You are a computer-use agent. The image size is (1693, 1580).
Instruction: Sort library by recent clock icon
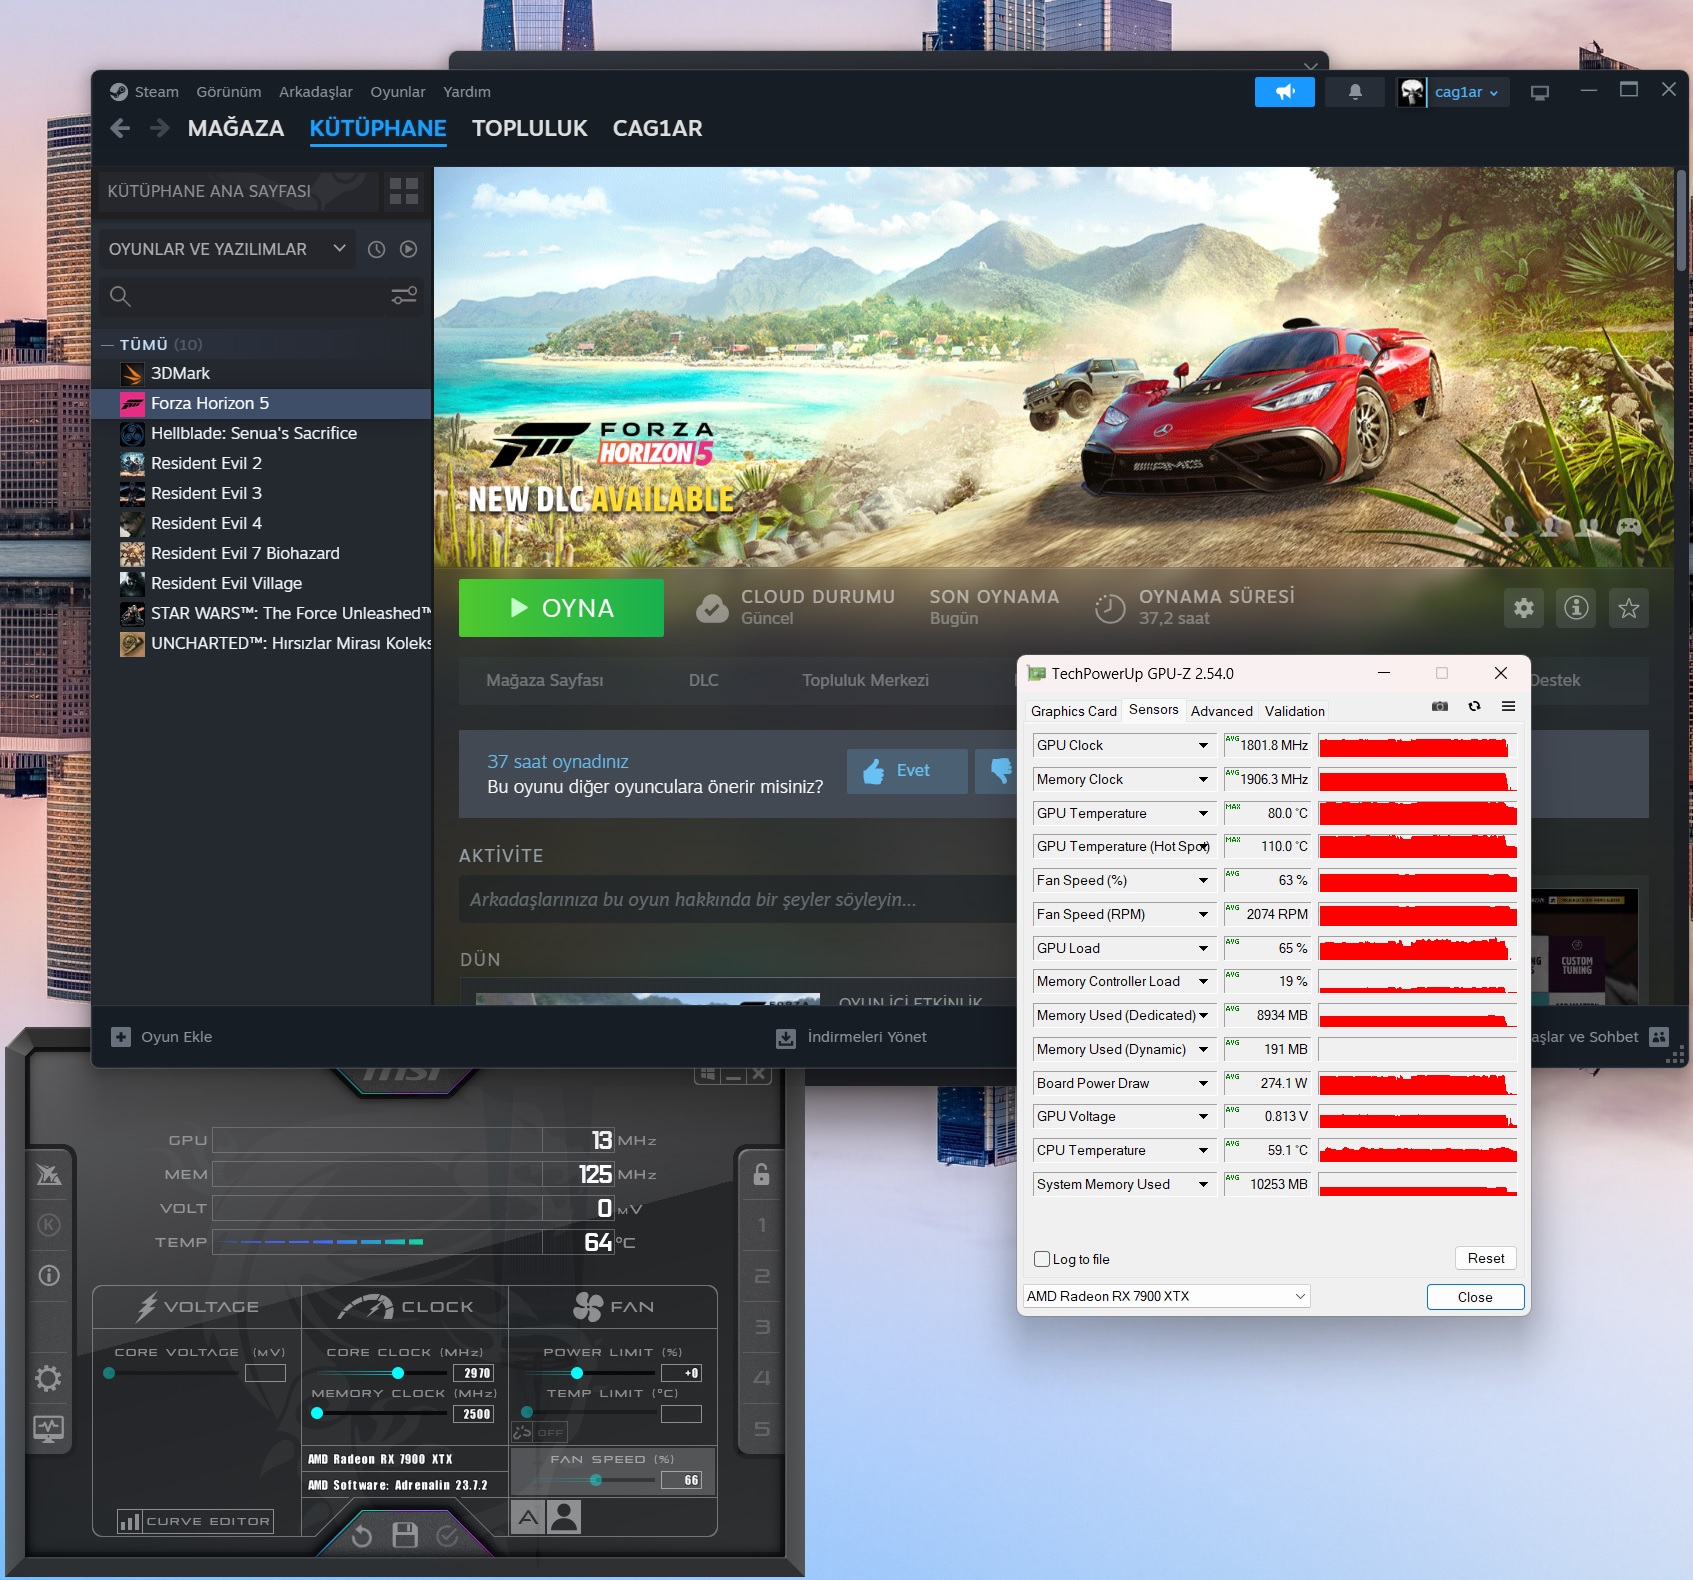point(376,249)
